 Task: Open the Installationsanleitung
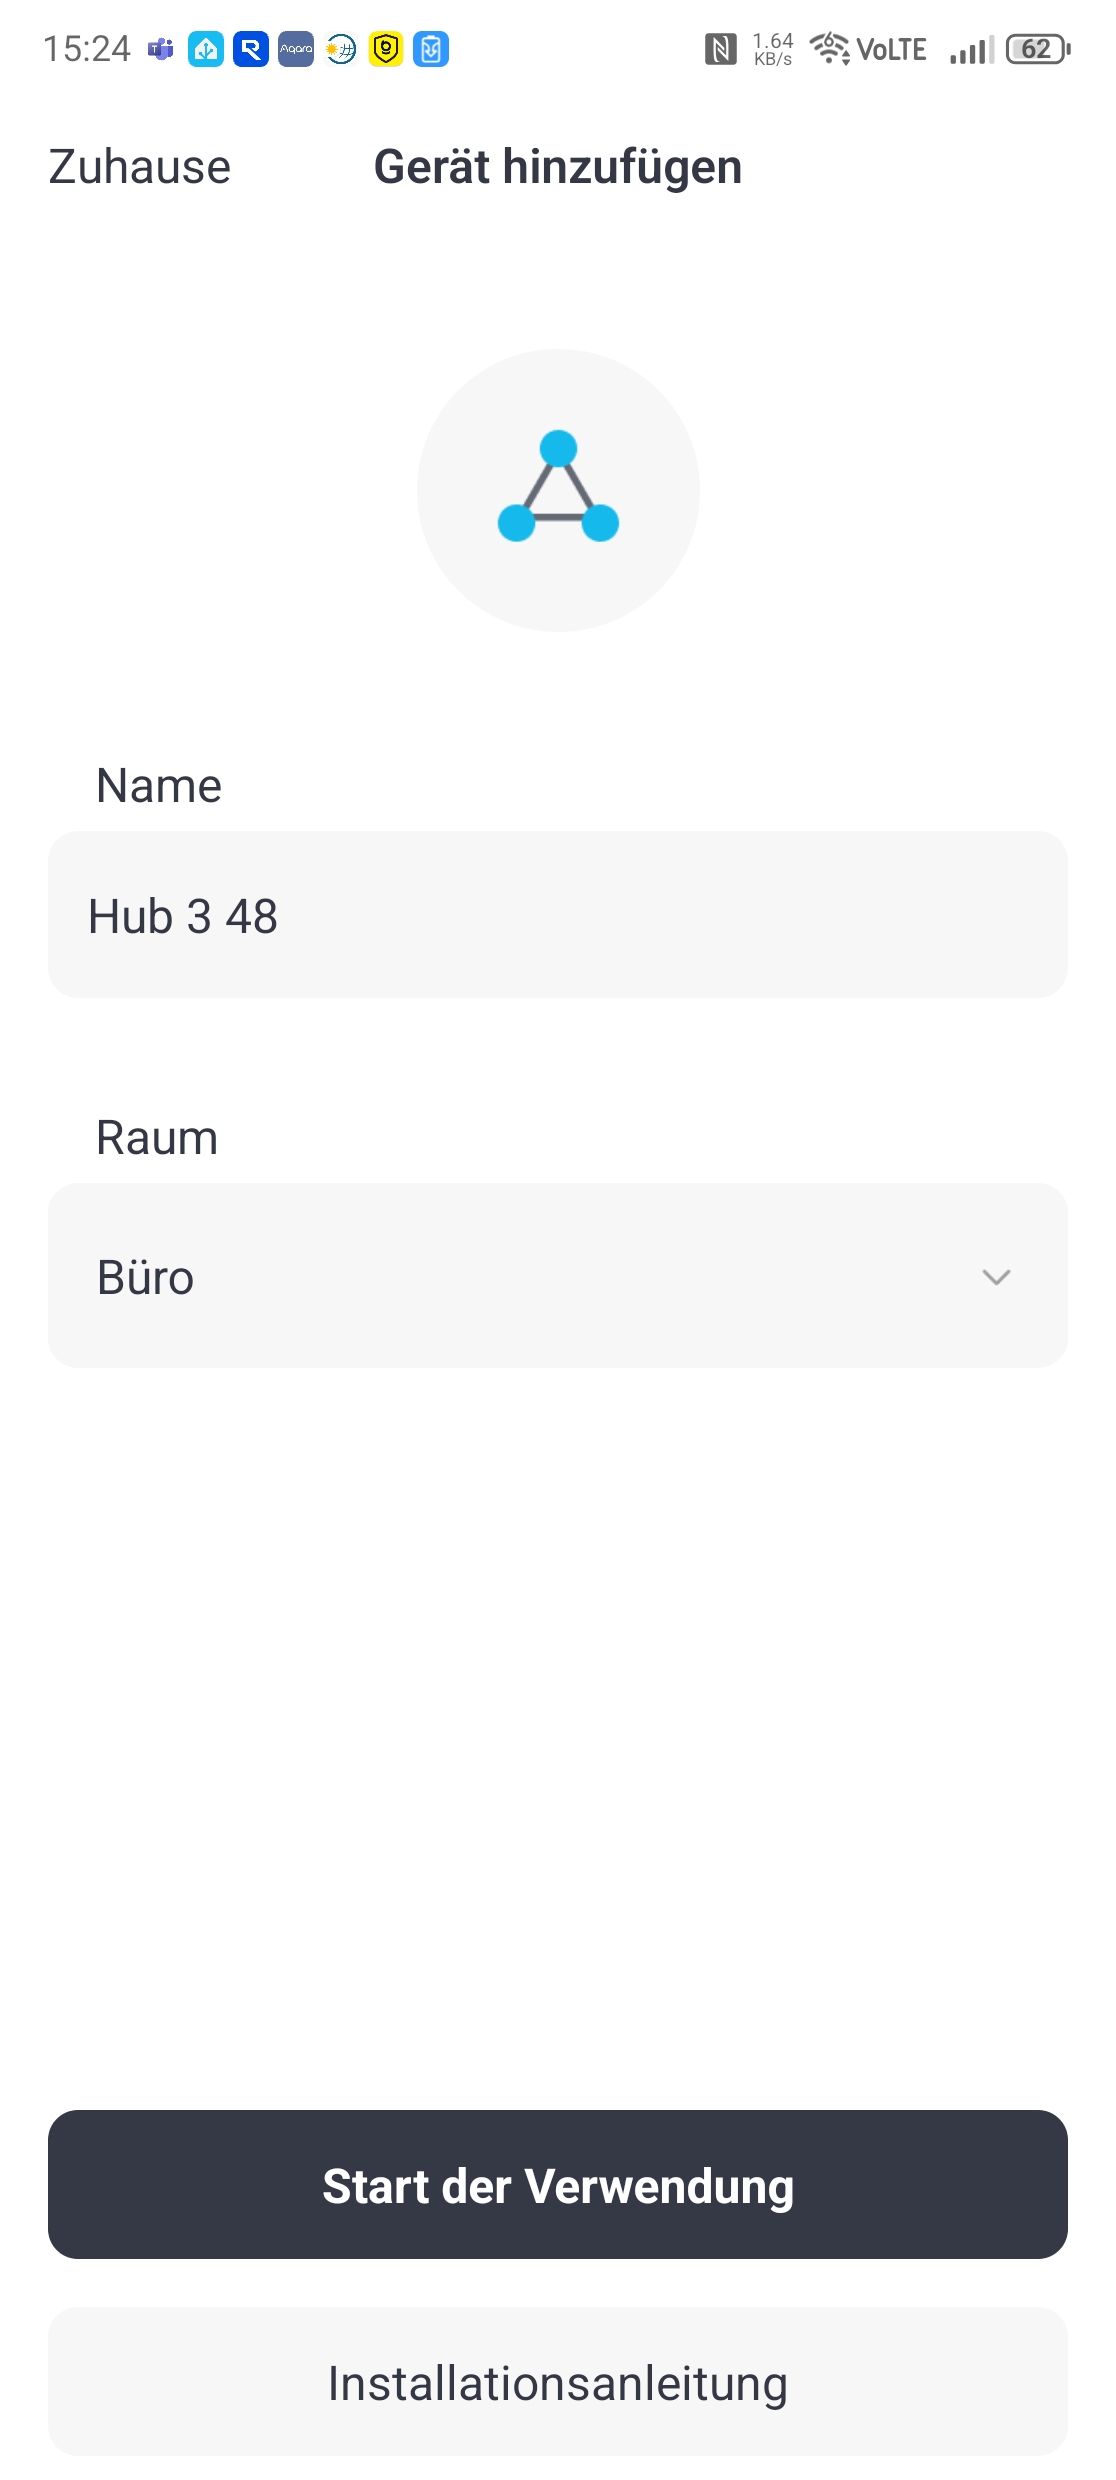pos(558,2382)
